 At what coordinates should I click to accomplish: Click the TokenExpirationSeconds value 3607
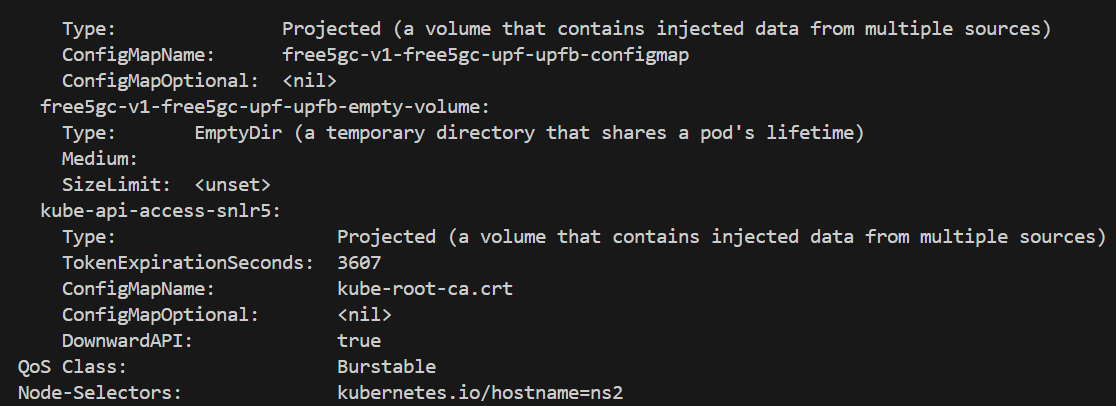click(359, 263)
